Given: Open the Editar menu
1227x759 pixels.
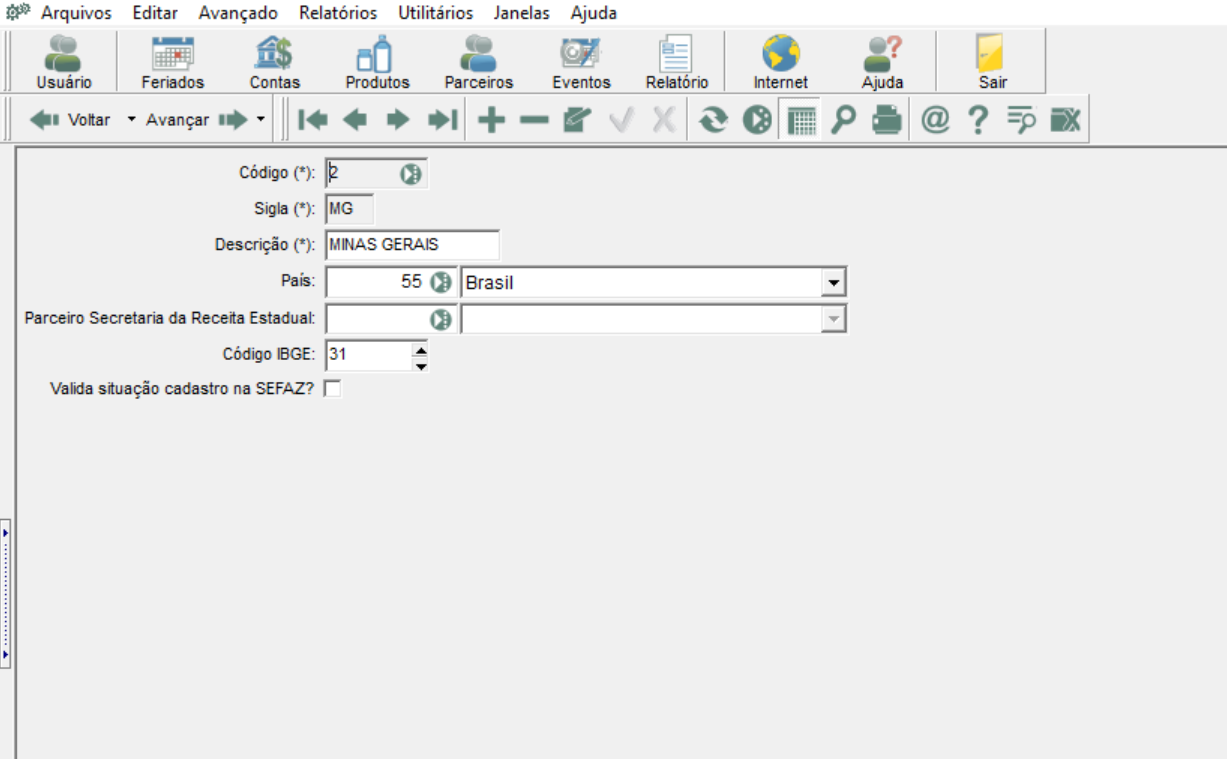Looking at the screenshot, I should tap(155, 13).
